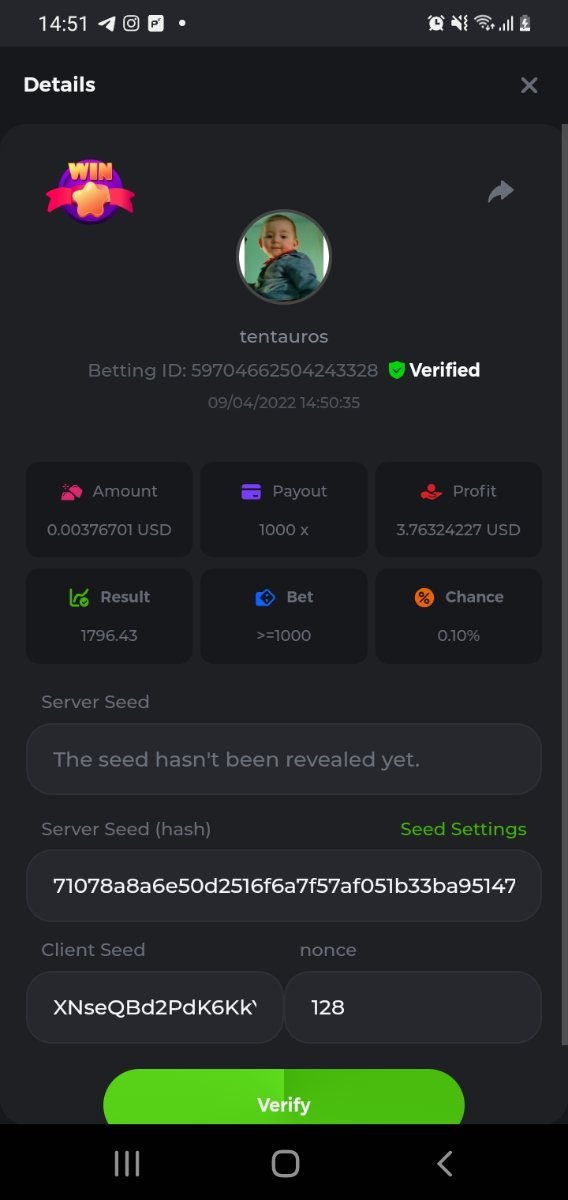Tap the purple Payout wallet icon
This screenshot has height=1200, width=568.
point(251,491)
